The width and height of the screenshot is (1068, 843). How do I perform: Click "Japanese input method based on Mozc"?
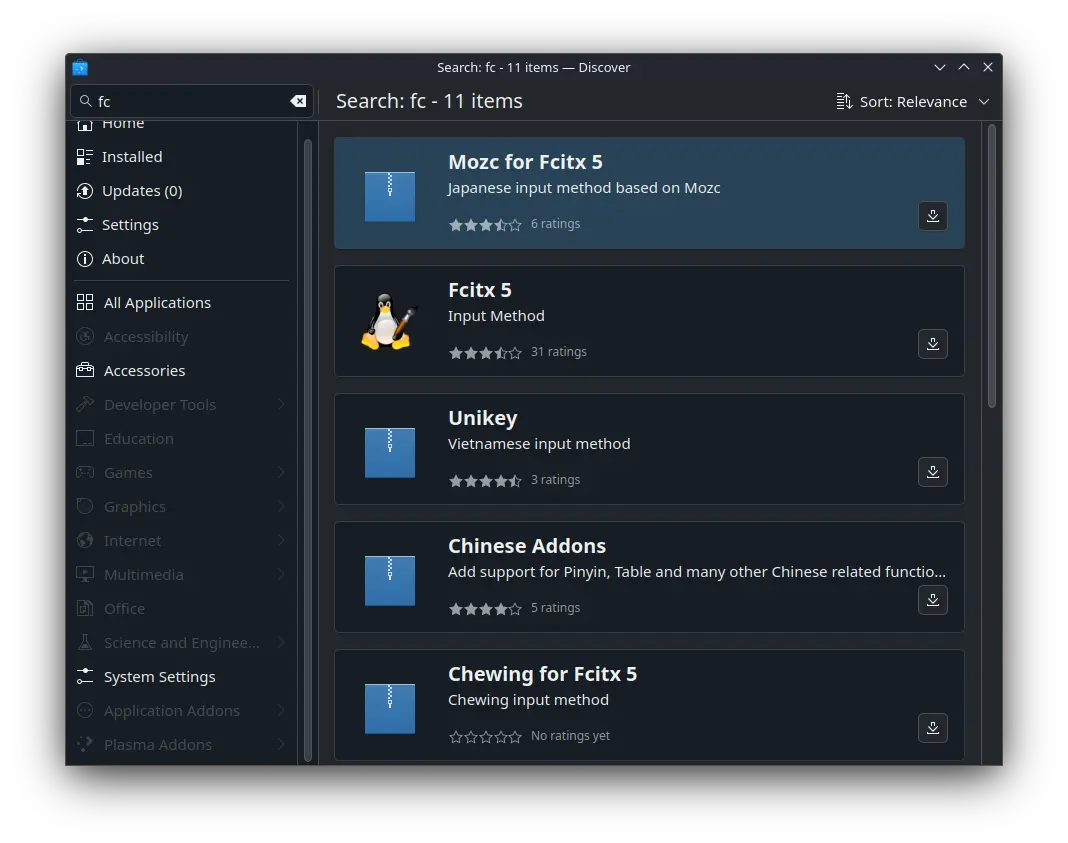point(584,188)
